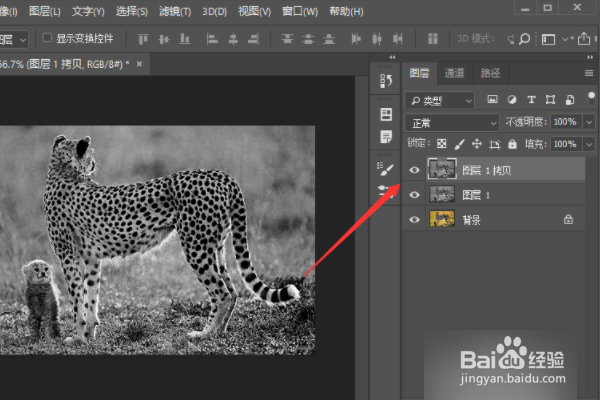Open 滤镜(T) menu
Image resolution: width=600 pixels, height=400 pixels.
point(175,11)
